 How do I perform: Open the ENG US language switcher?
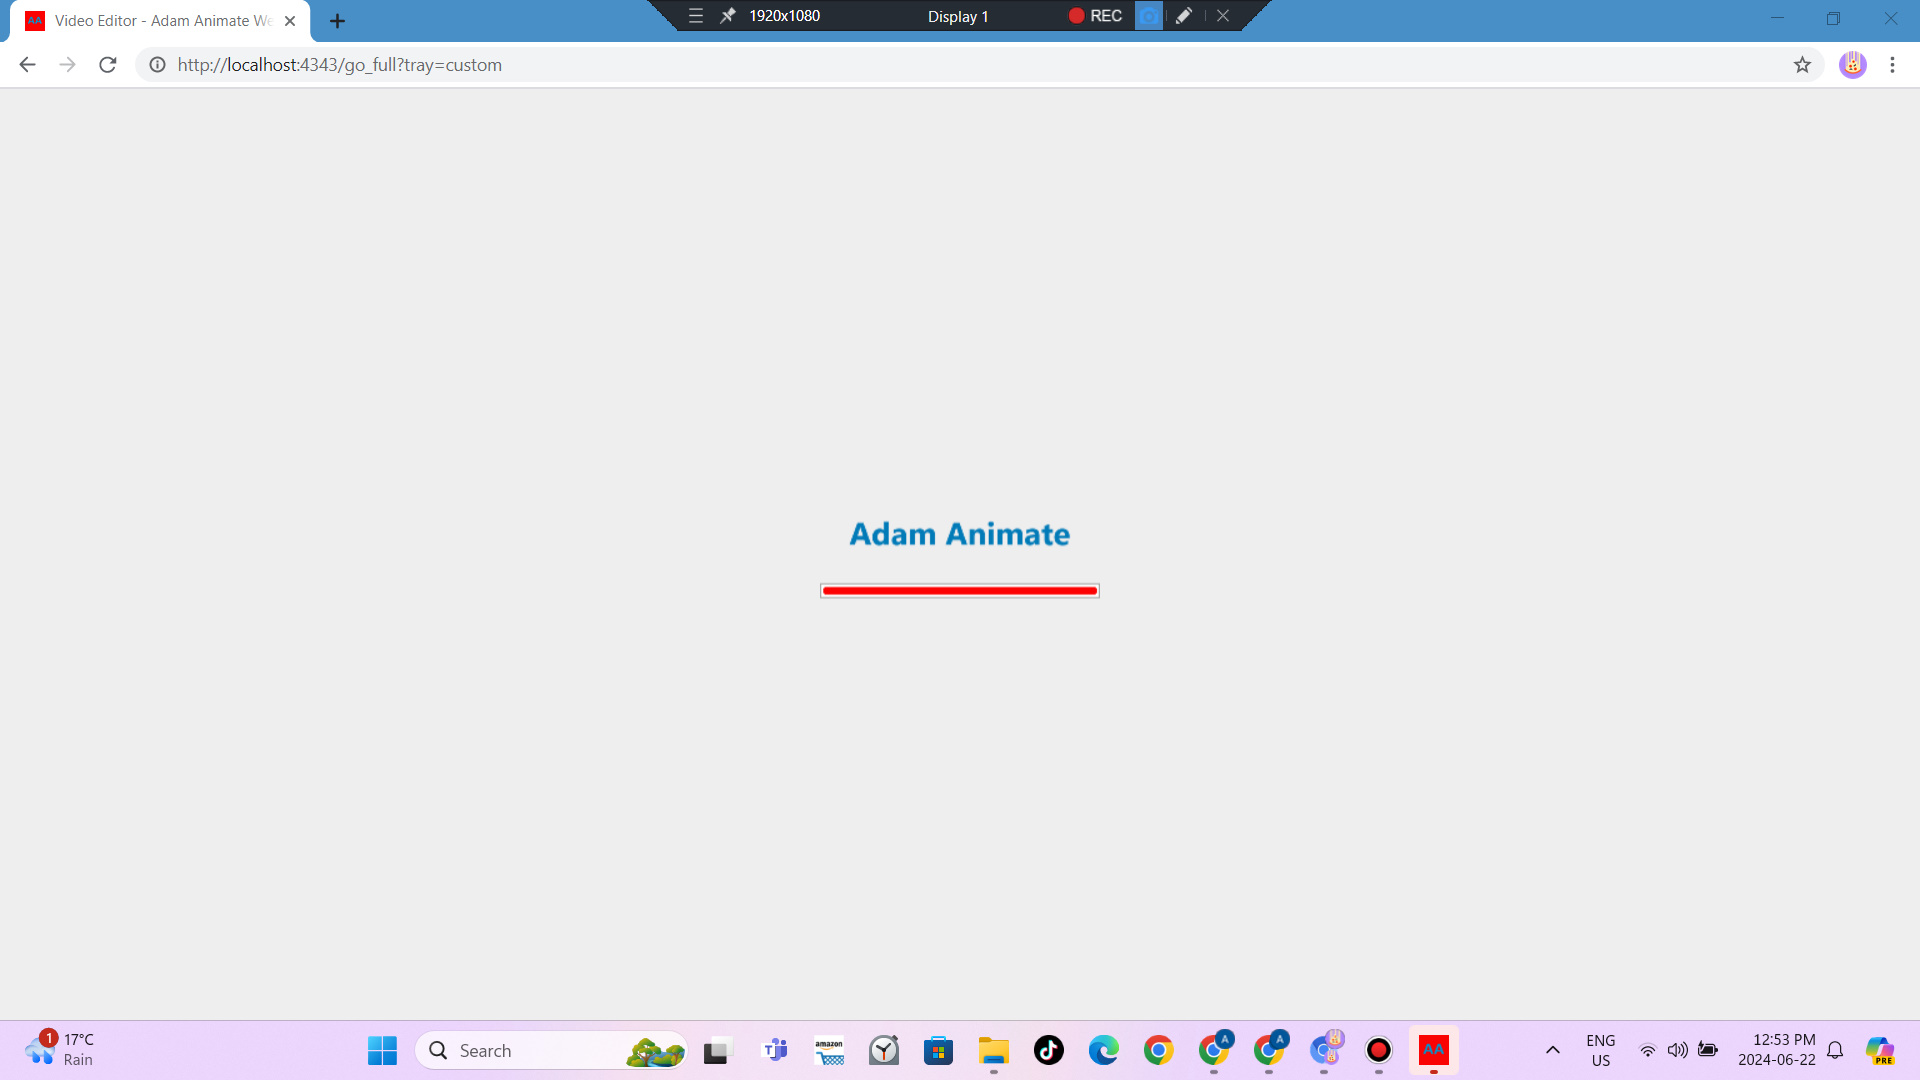[x=1601, y=1051]
